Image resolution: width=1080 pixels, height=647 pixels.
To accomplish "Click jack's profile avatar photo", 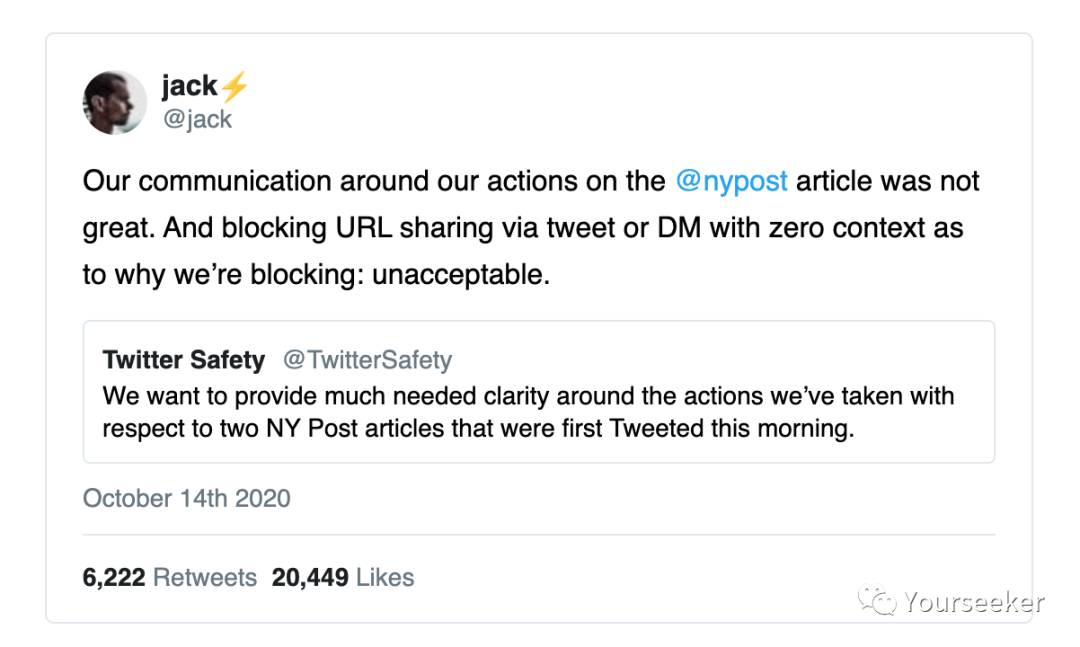I will (115, 103).
